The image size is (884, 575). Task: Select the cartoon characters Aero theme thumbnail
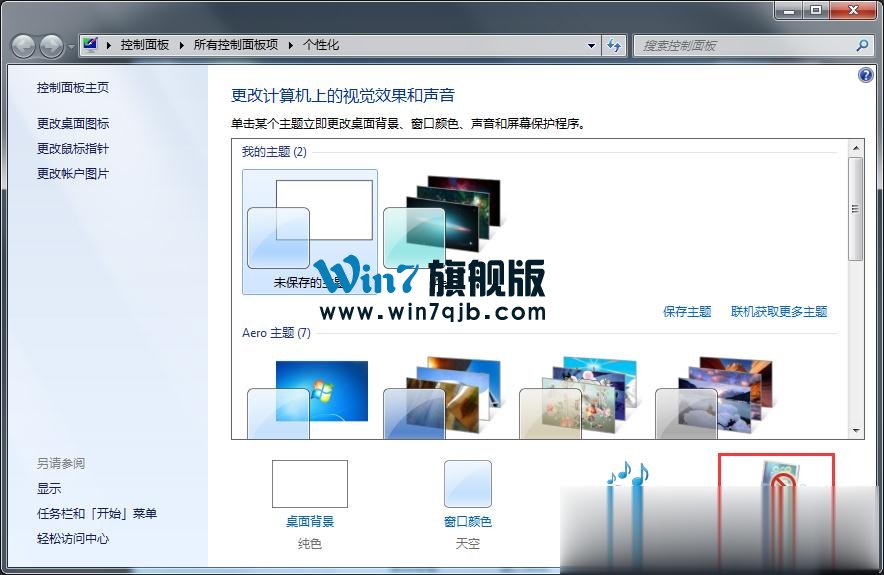click(578, 398)
